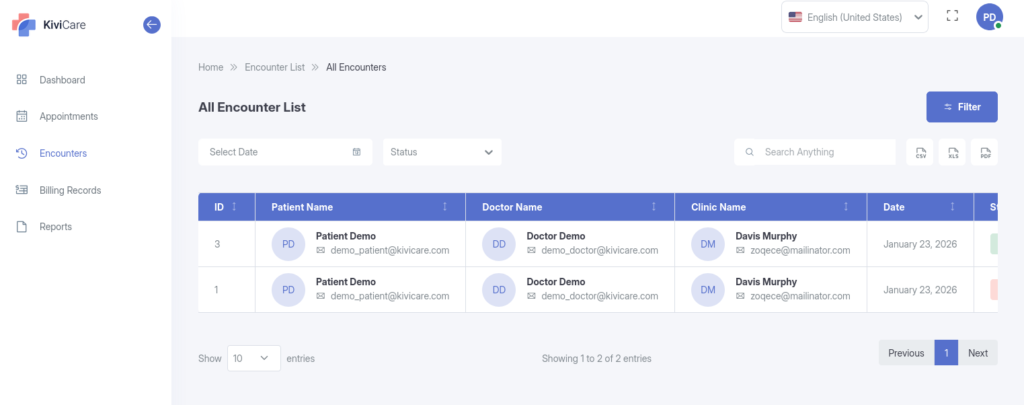Navigate to Home breadcrumb link
The image size is (1024, 405).
pos(210,67)
